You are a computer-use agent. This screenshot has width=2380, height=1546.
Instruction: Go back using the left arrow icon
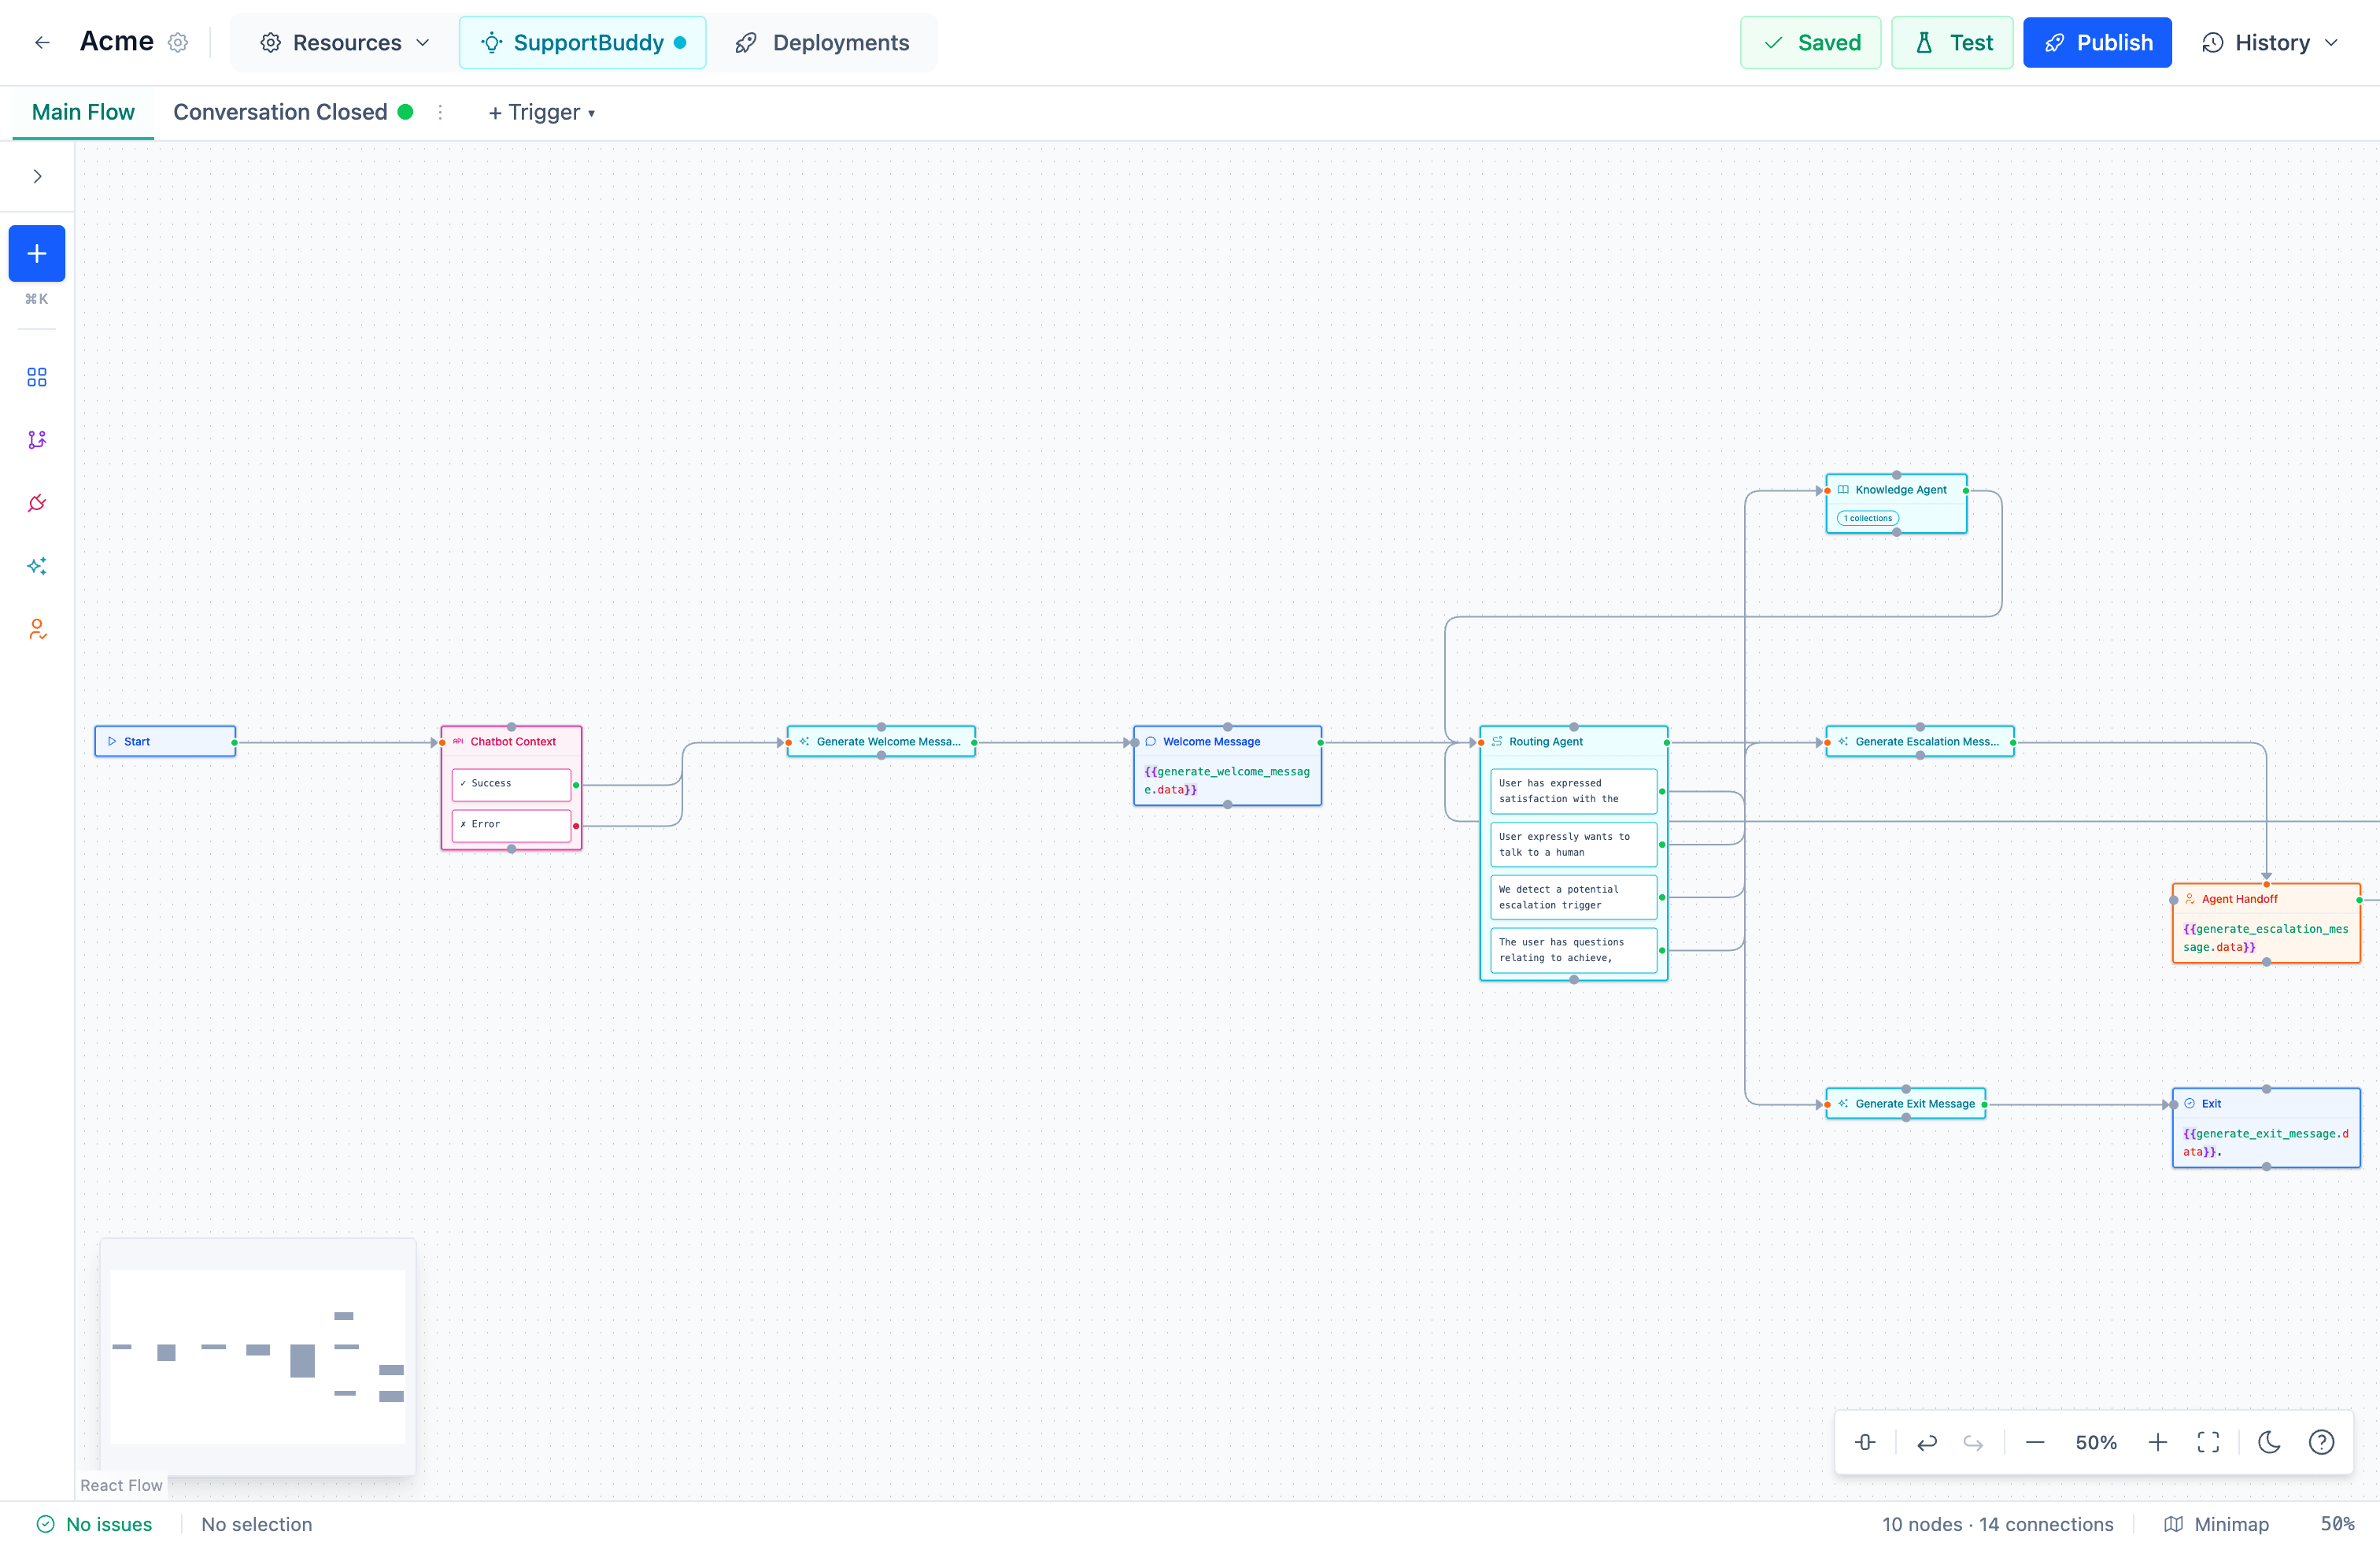pos(42,43)
